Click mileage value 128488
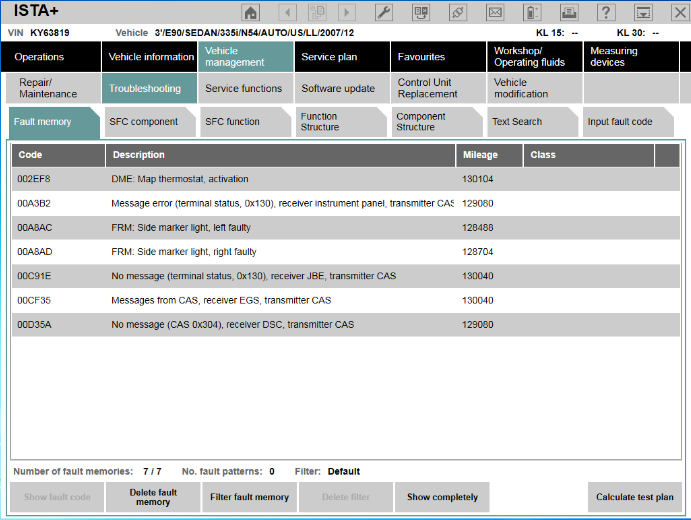 pyautogui.click(x=477, y=228)
